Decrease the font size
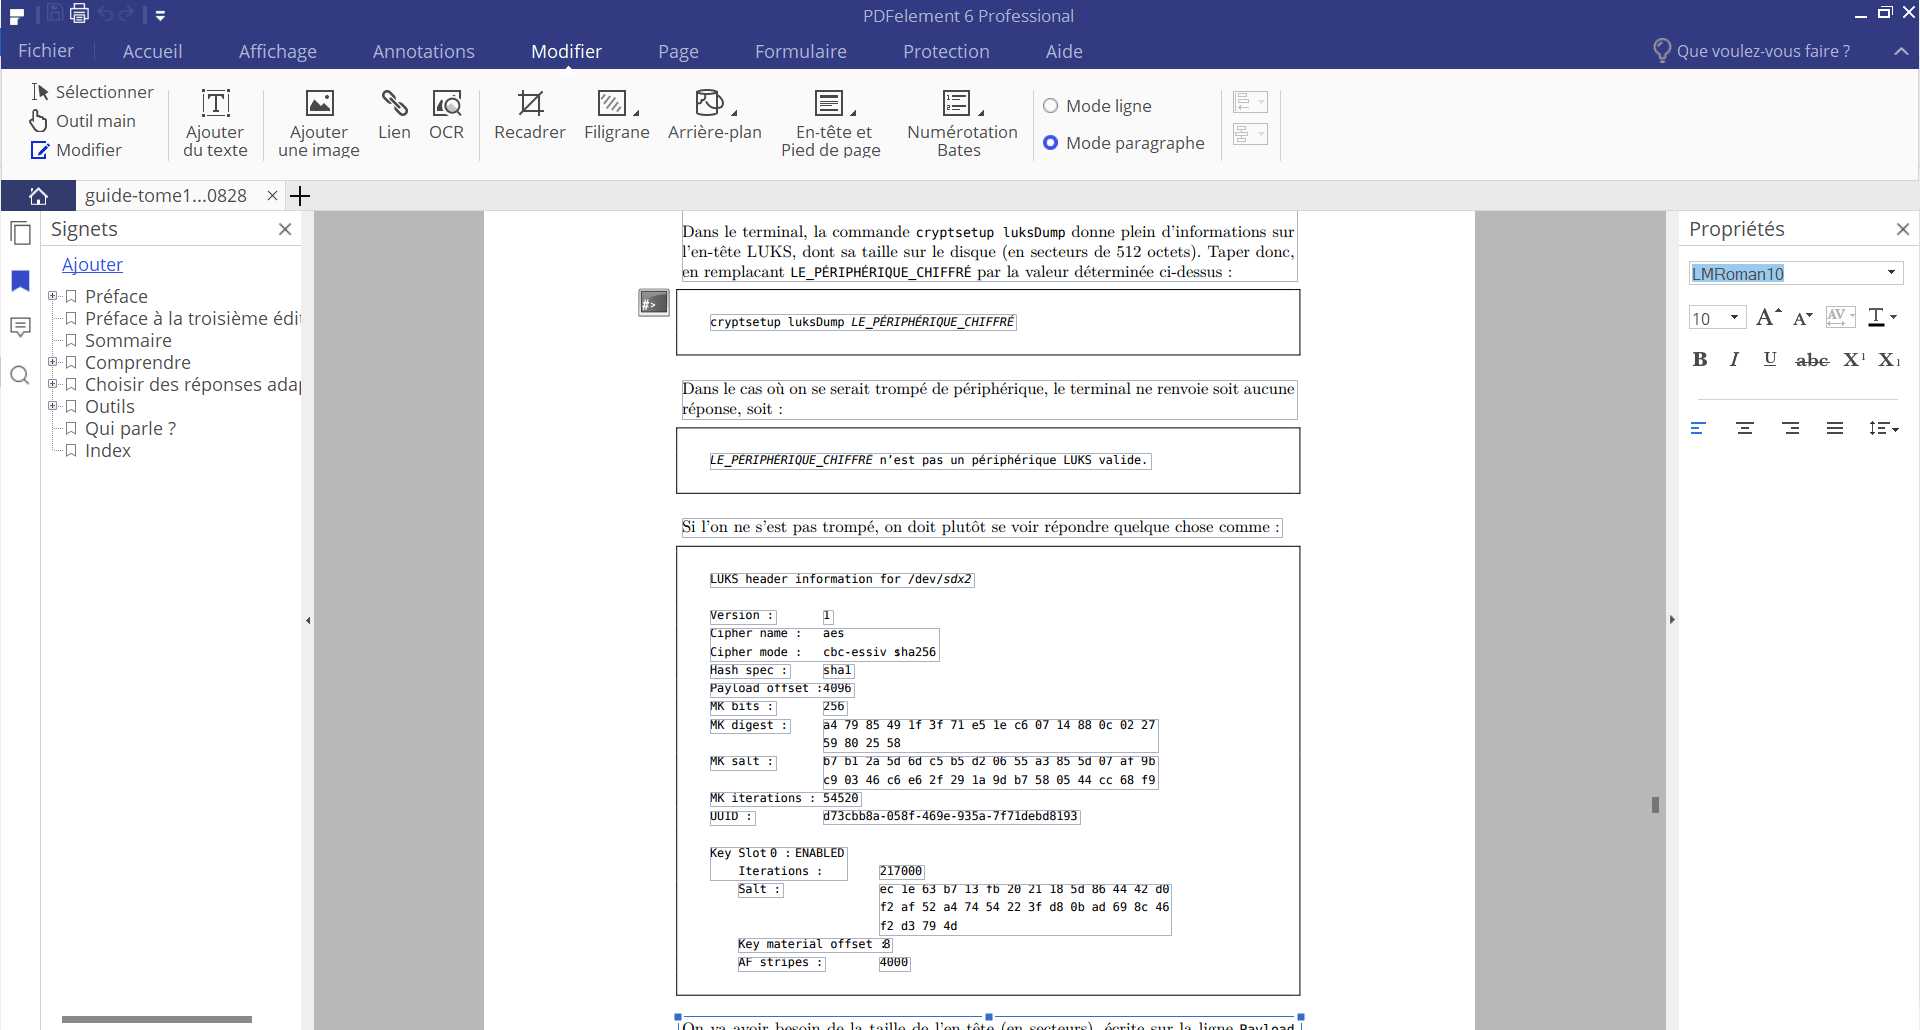1920x1030 pixels. pyautogui.click(x=1802, y=318)
